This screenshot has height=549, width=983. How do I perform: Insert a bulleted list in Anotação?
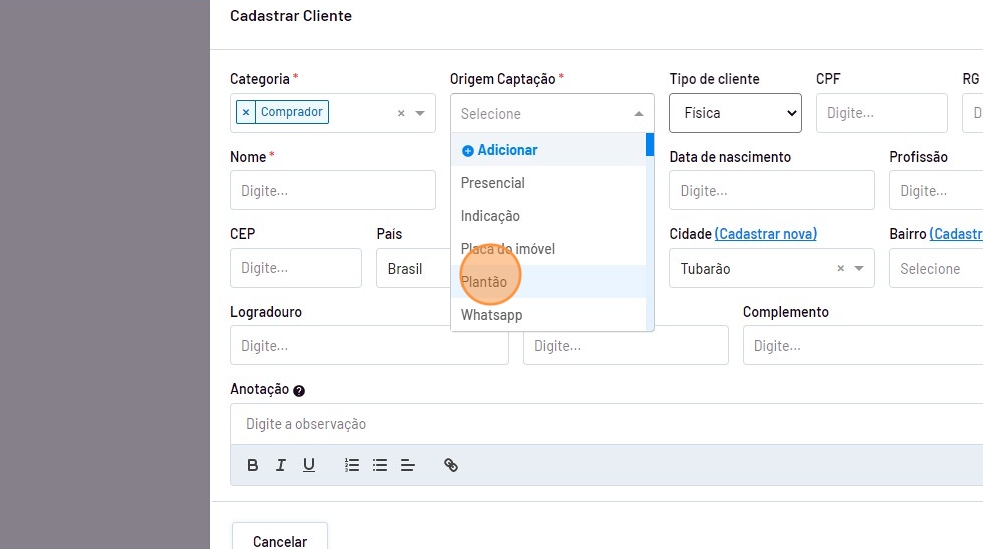coord(380,465)
